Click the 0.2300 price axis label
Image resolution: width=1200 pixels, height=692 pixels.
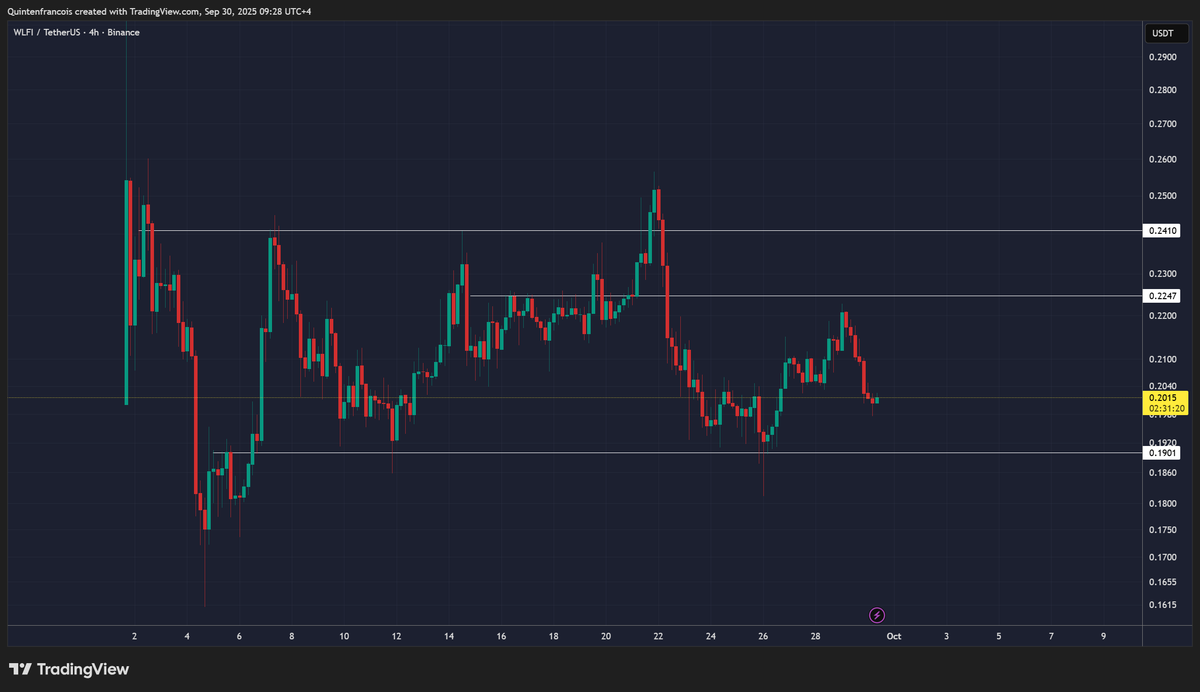pyautogui.click(x=1163, y=274)
